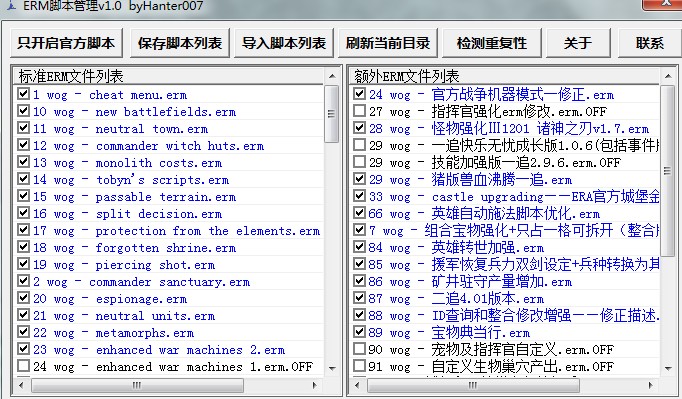Uncheck 86 wog - 矿井驻守产量增加.erm
682x399 pixels.
point(359,280)
